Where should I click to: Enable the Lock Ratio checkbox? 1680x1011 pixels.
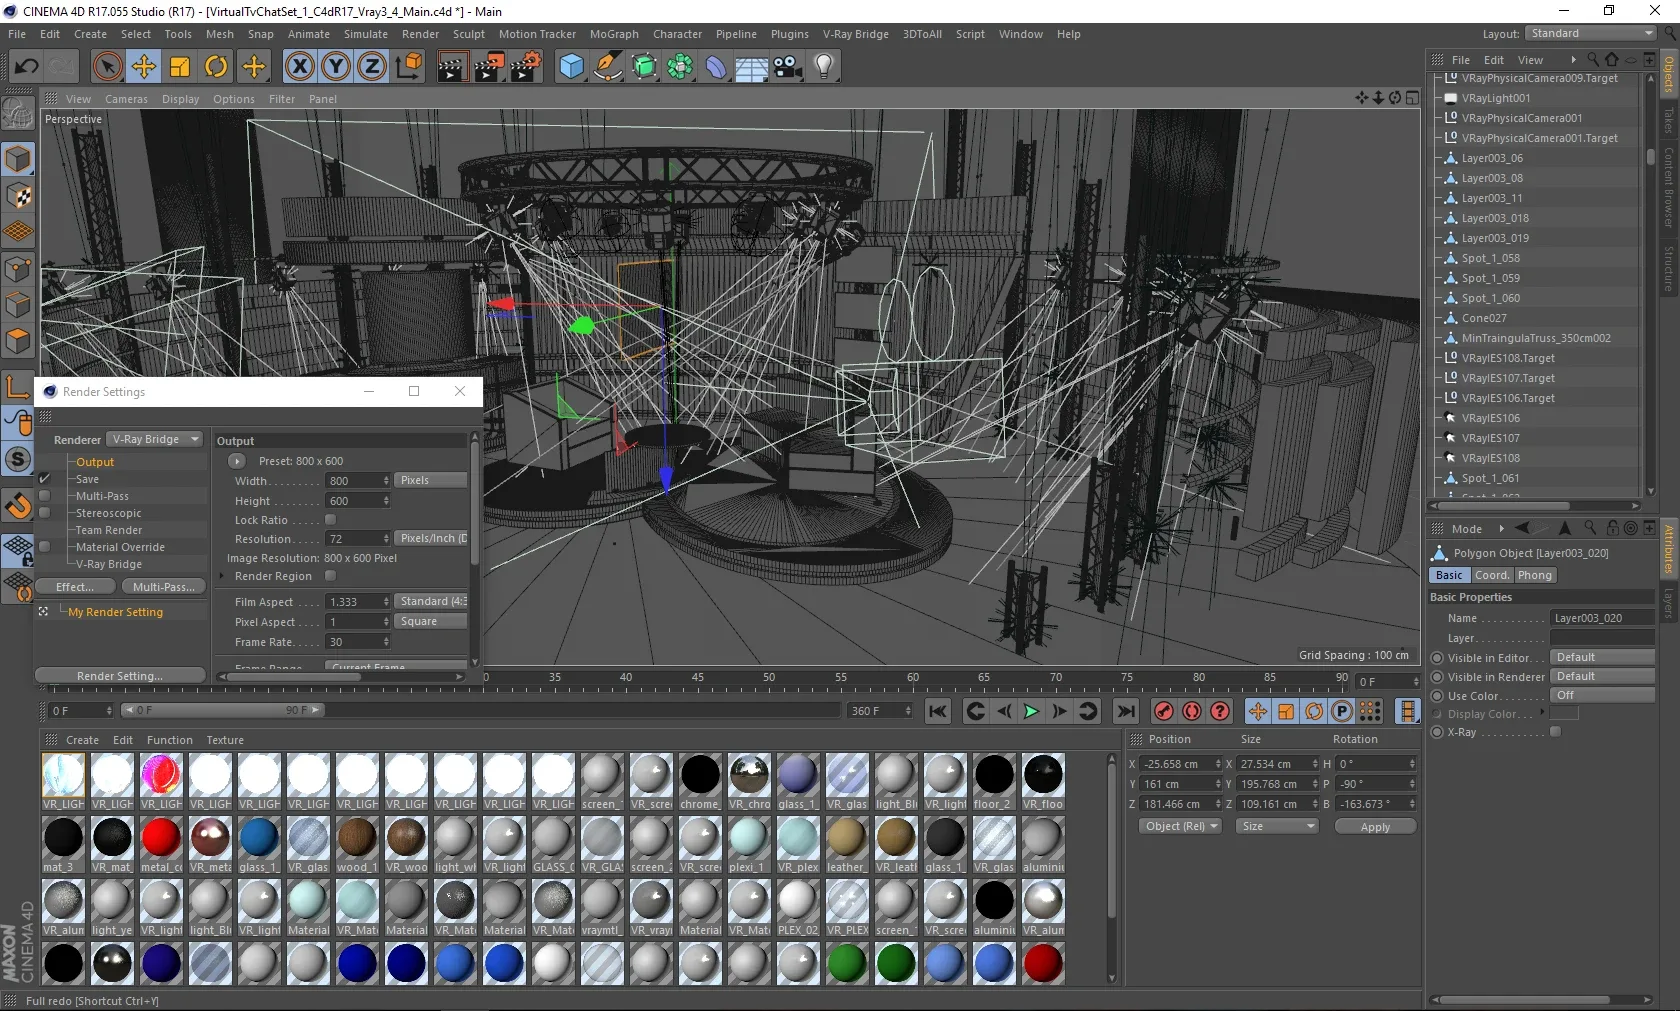pos(331,520)
